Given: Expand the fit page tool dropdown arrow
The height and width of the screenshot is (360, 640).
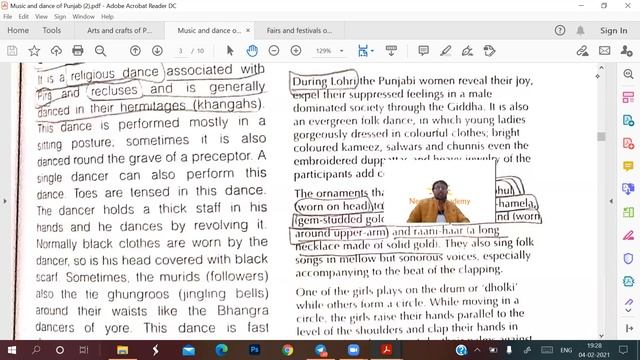Looking at the screenshot, I should (x=372, y=51).
